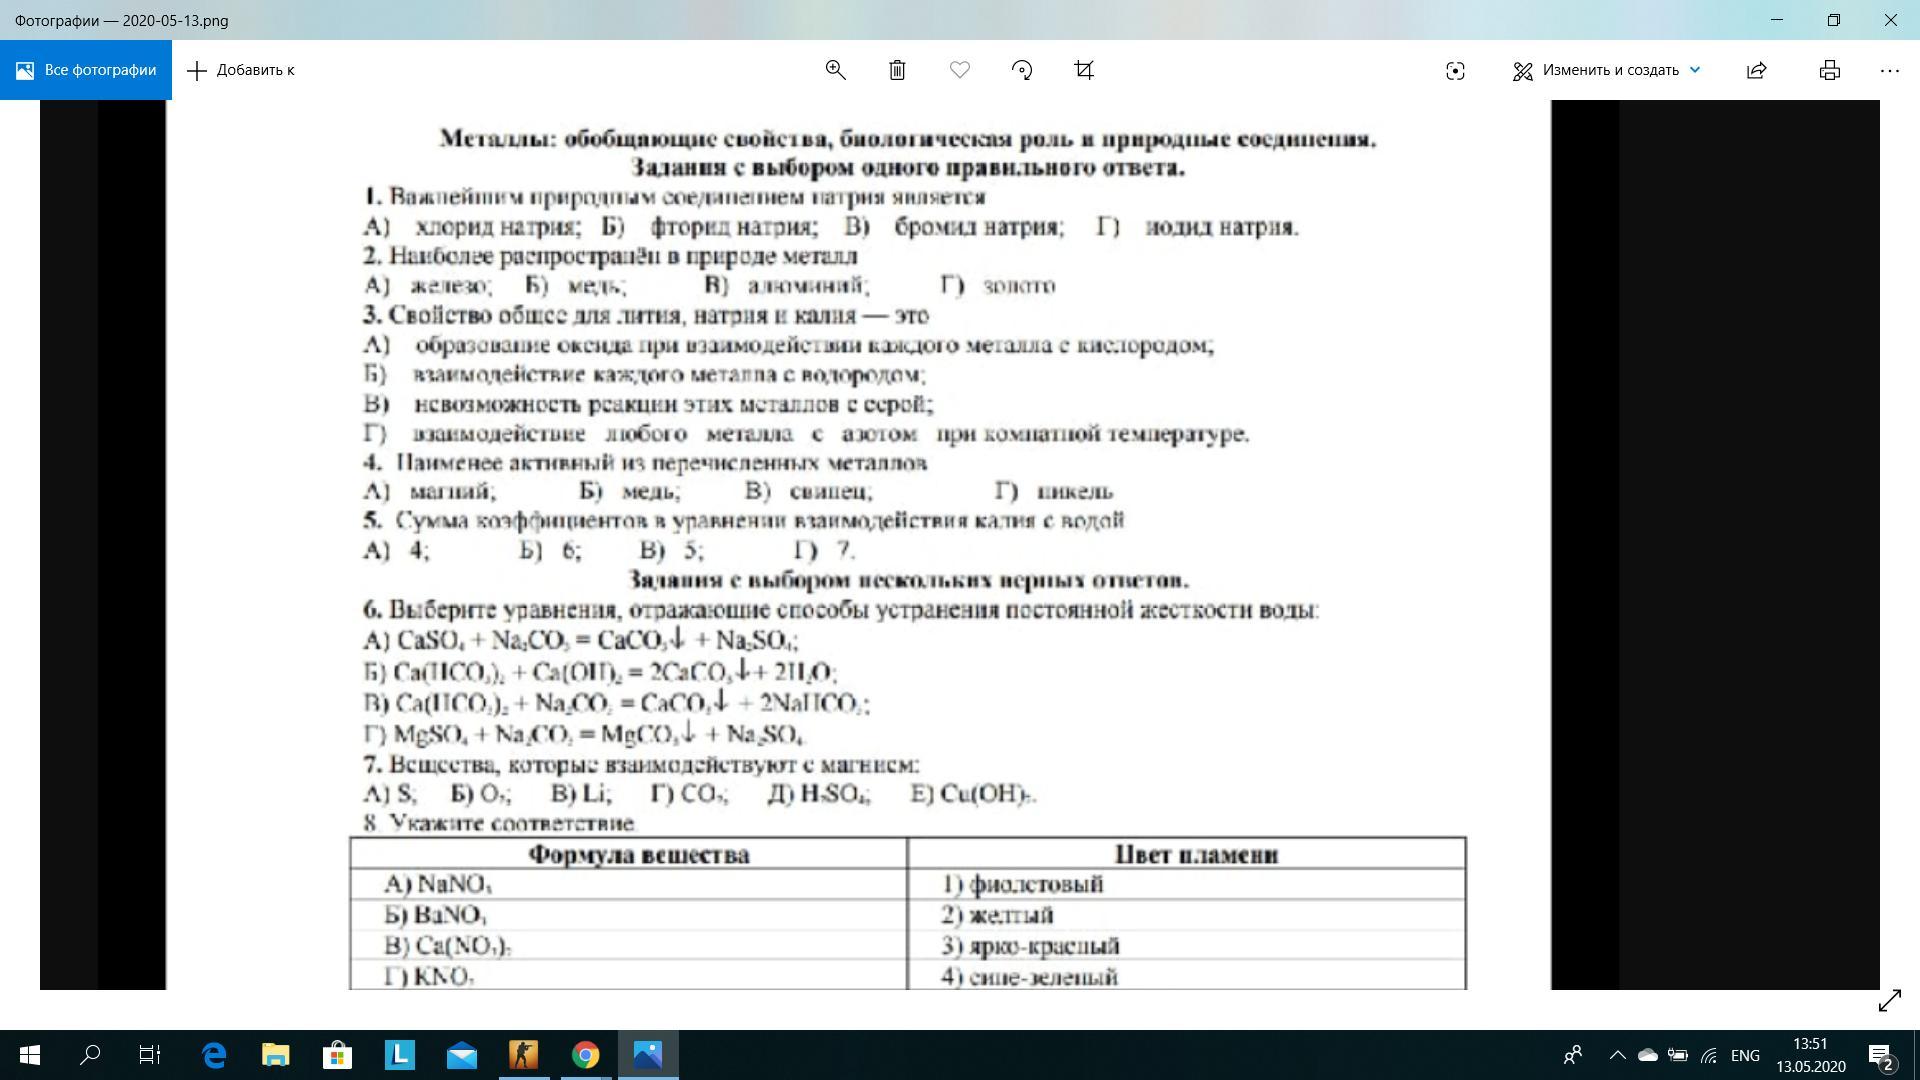This screenshot has height=1080, width=1920.
Task: Switch ENG input language
Action: tap(1745, 1055)
